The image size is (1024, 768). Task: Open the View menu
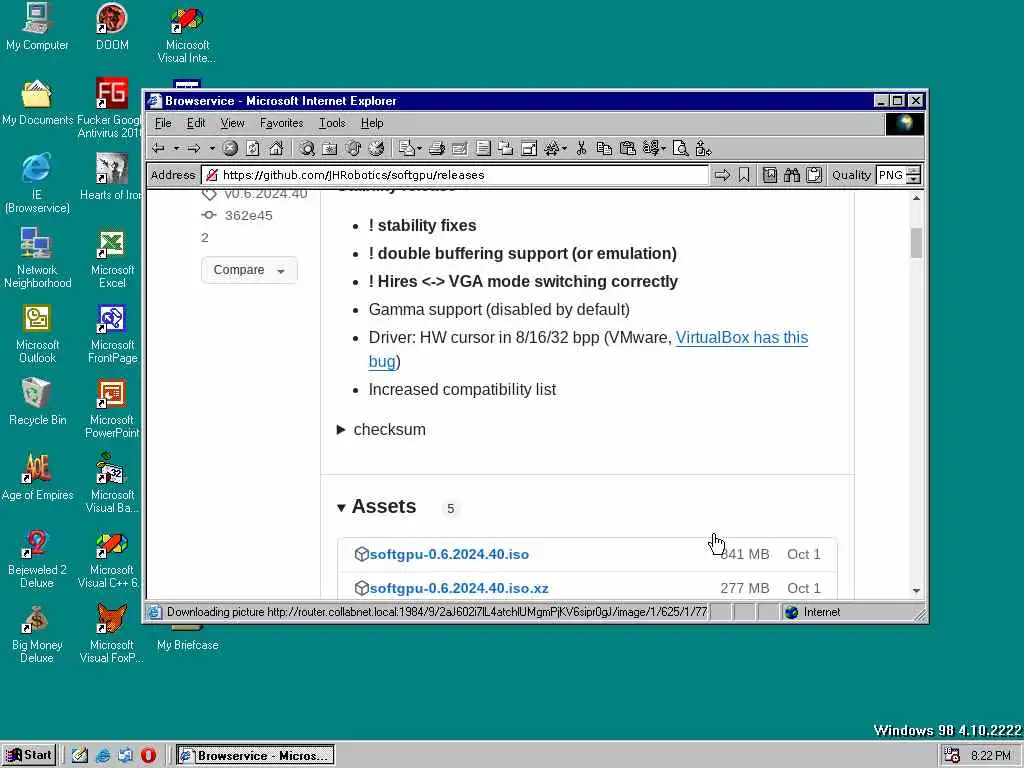pos(232,123)
